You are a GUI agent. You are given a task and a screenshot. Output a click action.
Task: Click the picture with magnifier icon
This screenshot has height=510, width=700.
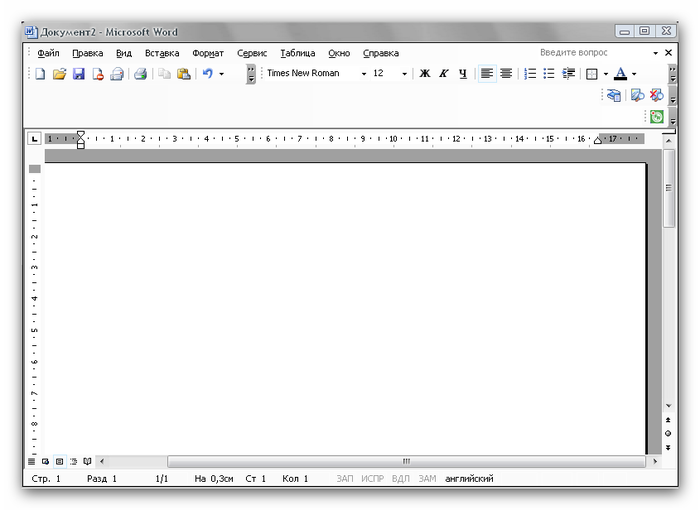point(637,95)
